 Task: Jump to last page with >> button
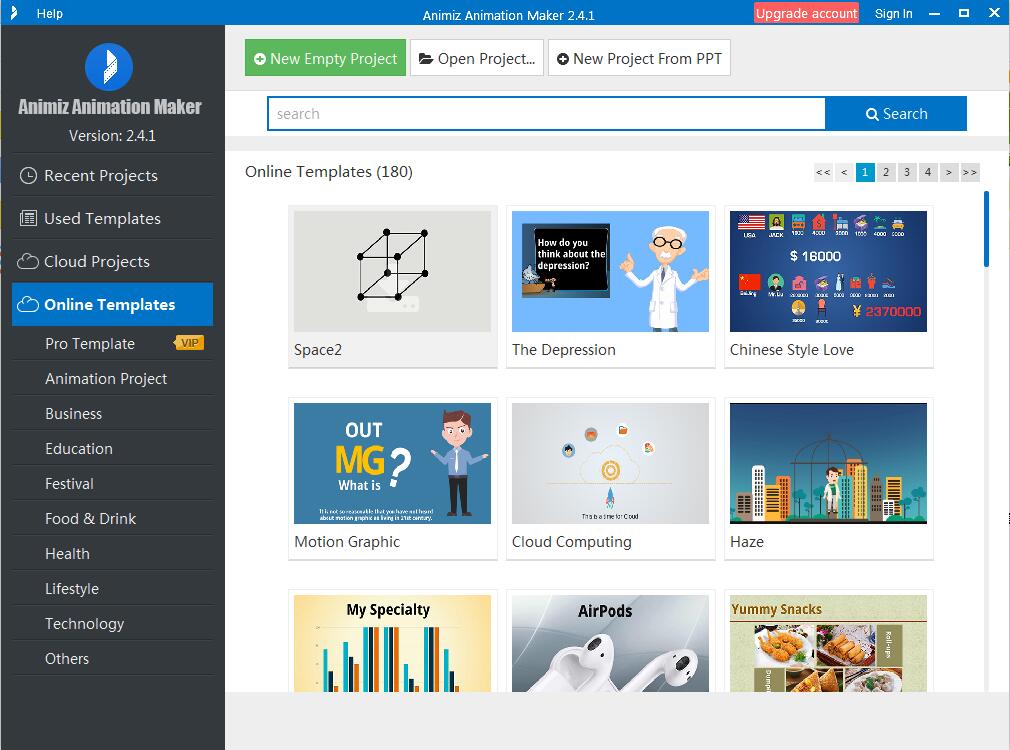pyautogui.click(x=970, y=172)
